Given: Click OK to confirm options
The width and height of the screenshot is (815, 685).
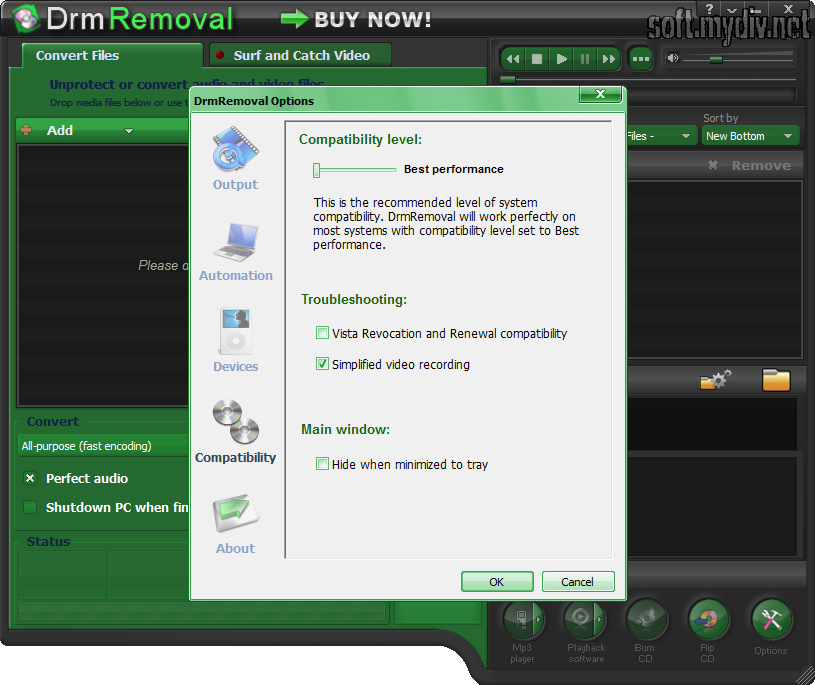Looking at the screenshot, I should 497,582.
